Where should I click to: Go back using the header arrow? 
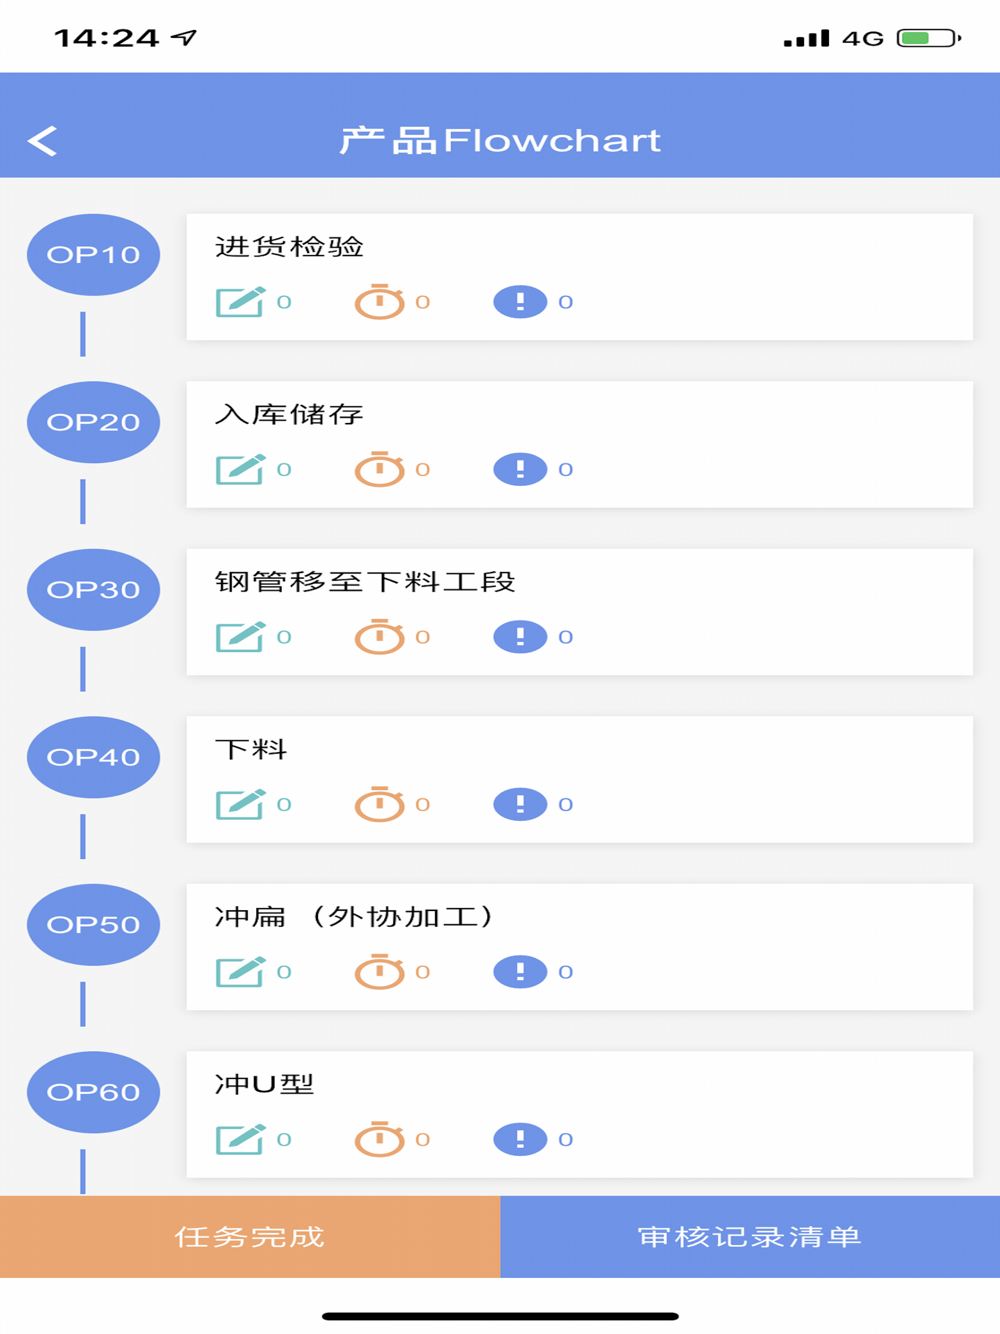tap(42, 141)
